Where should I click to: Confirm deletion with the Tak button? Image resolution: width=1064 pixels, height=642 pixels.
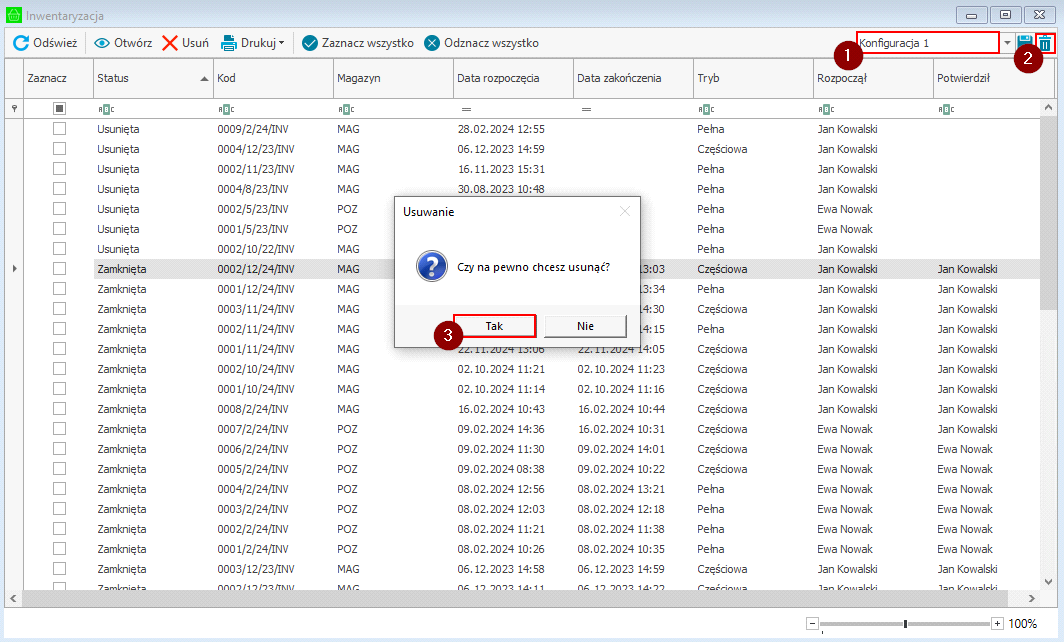[495, 326]
